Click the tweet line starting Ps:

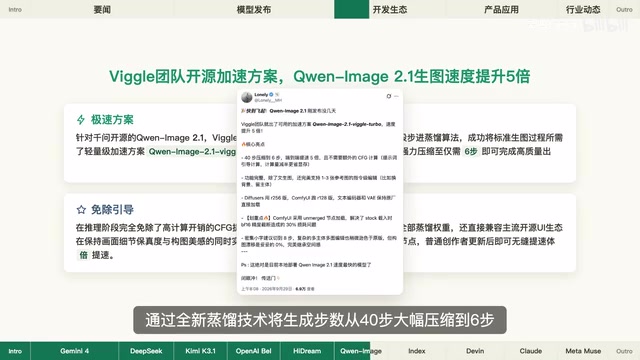pos(306,265)
